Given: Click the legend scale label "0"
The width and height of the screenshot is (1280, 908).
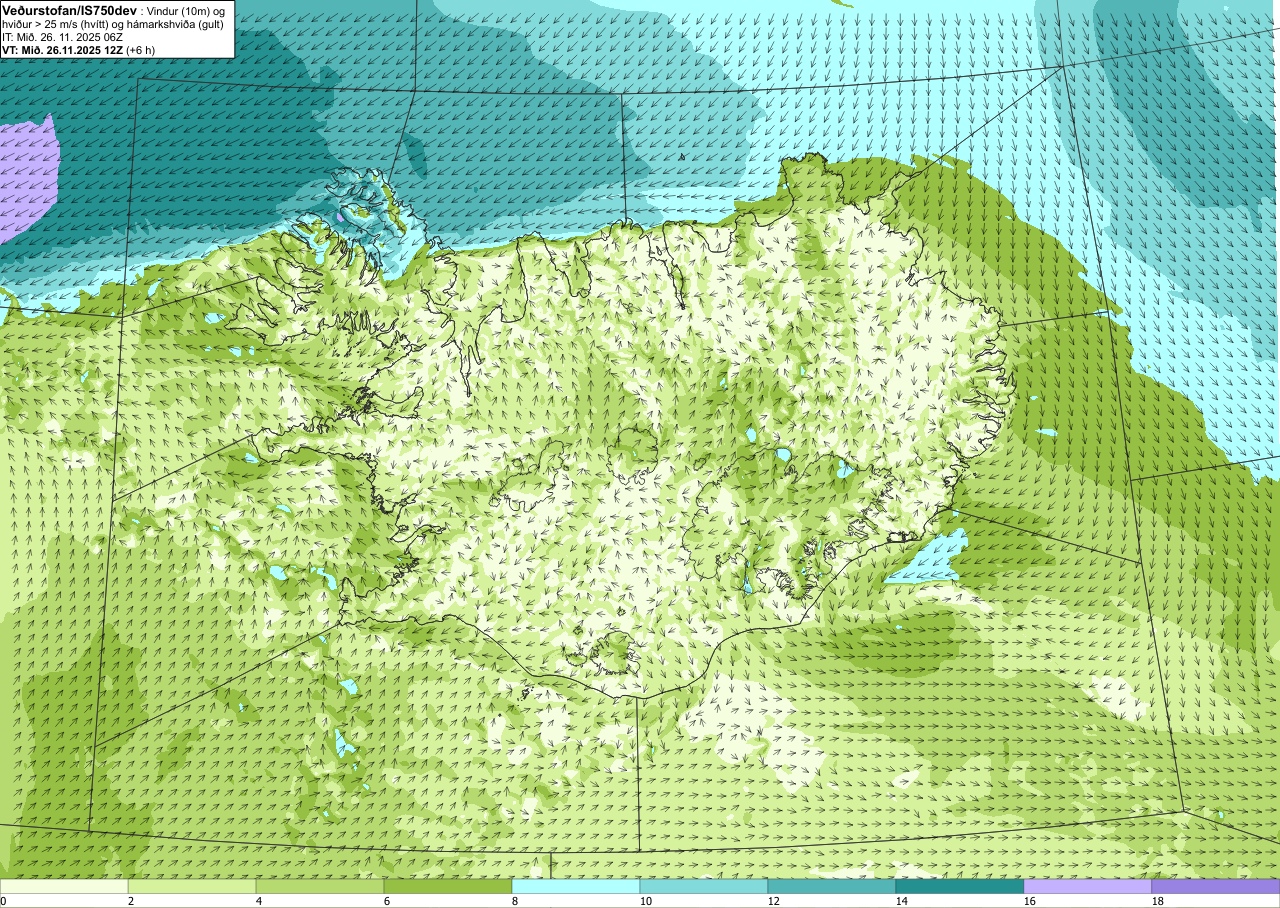Looking at the screenshot, I should click(x=3, y=901).
